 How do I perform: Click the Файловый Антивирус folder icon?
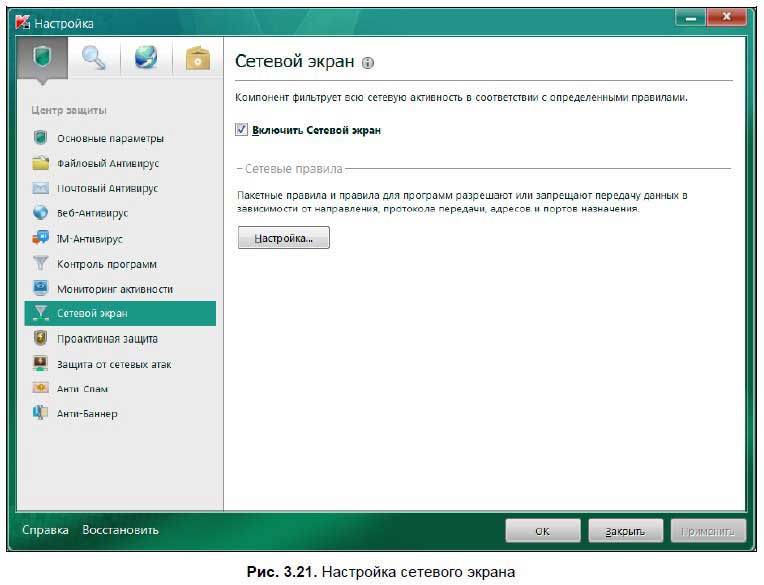coord(40,163)
